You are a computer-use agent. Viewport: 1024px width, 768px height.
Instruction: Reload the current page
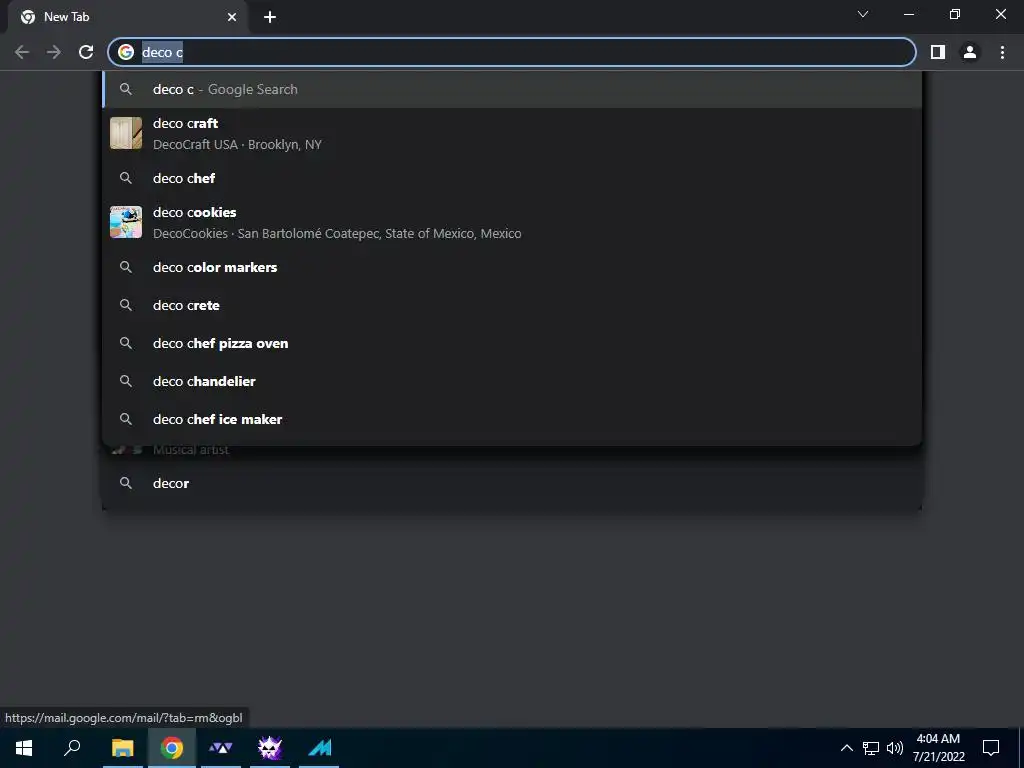pos(86,52)
